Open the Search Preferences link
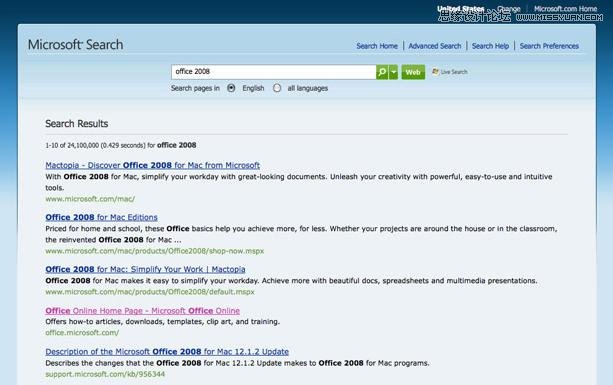The width and height of the screenshot is (613, 385). tap(549, 46)
